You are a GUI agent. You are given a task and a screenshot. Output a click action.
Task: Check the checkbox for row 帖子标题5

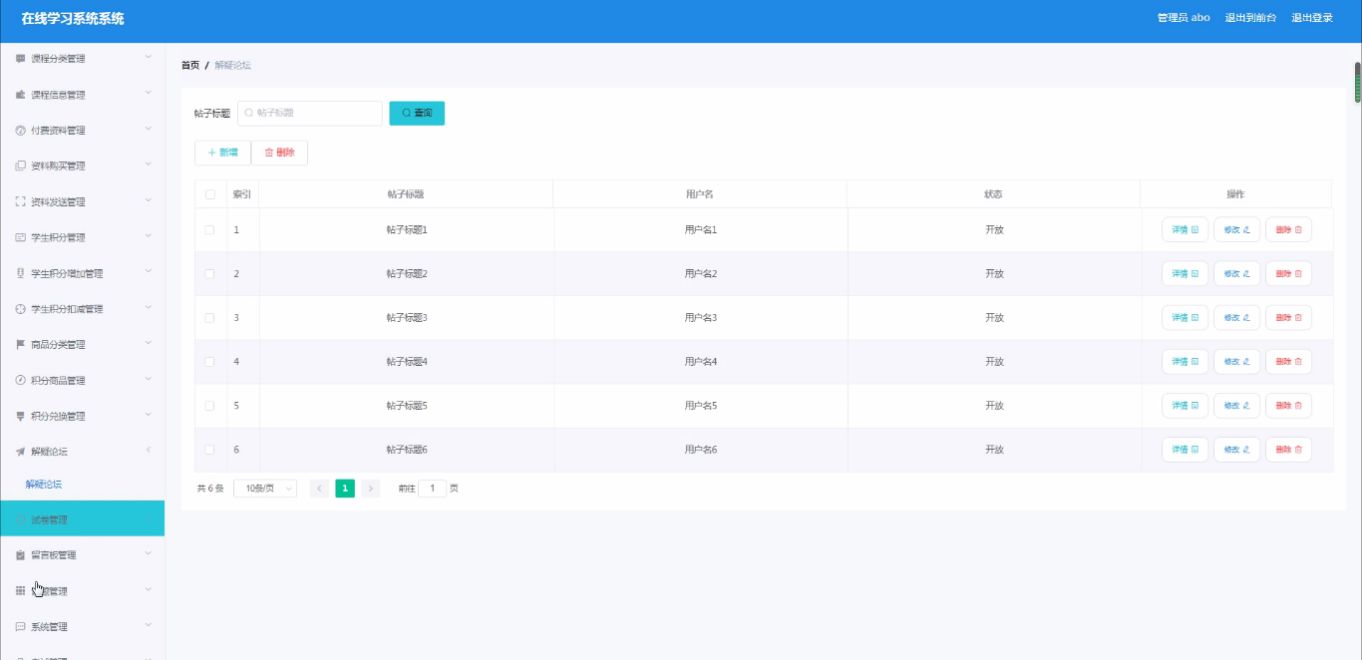pyautogui.click(x=210, y=406)
